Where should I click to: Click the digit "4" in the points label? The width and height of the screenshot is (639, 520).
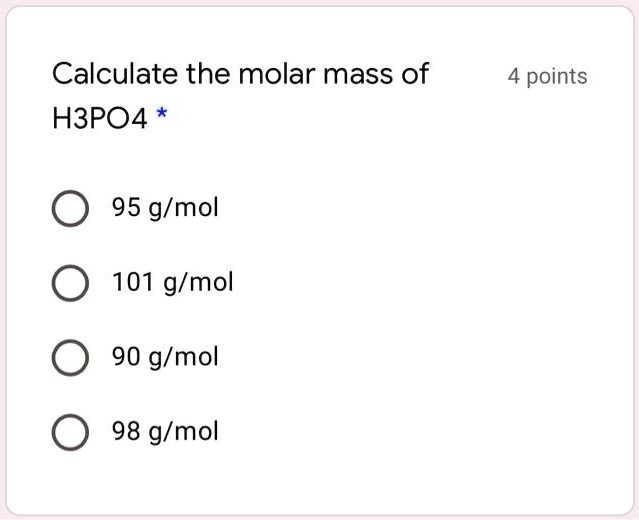[x=513, y=76]
